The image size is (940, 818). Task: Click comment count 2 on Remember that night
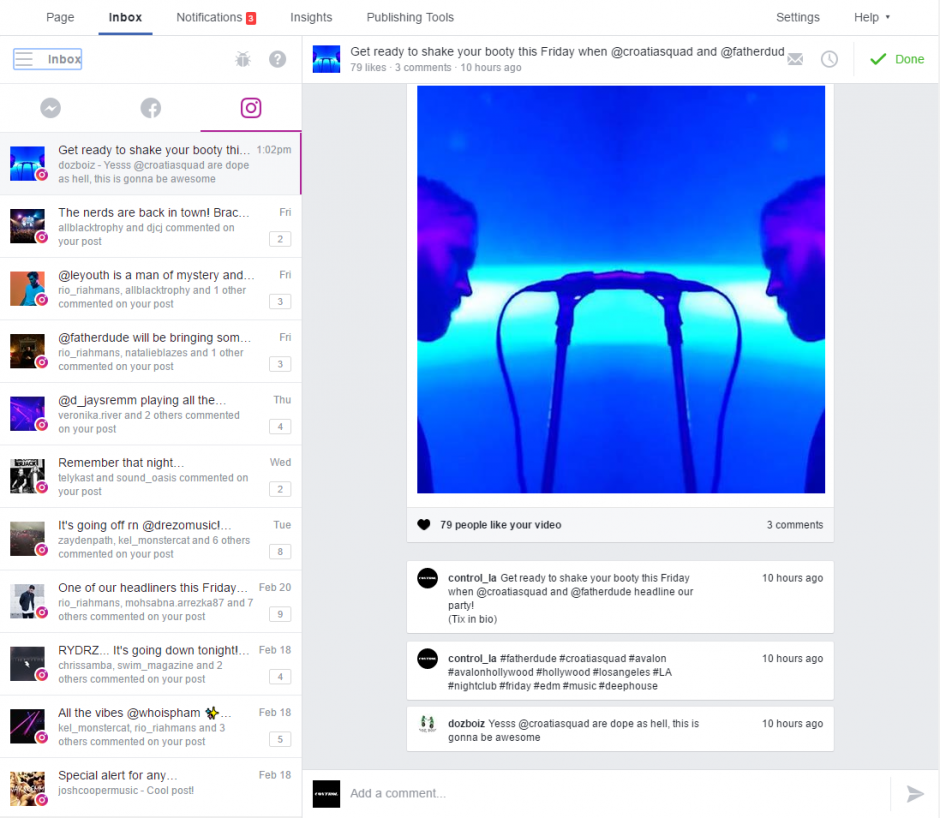pos(280,489)
